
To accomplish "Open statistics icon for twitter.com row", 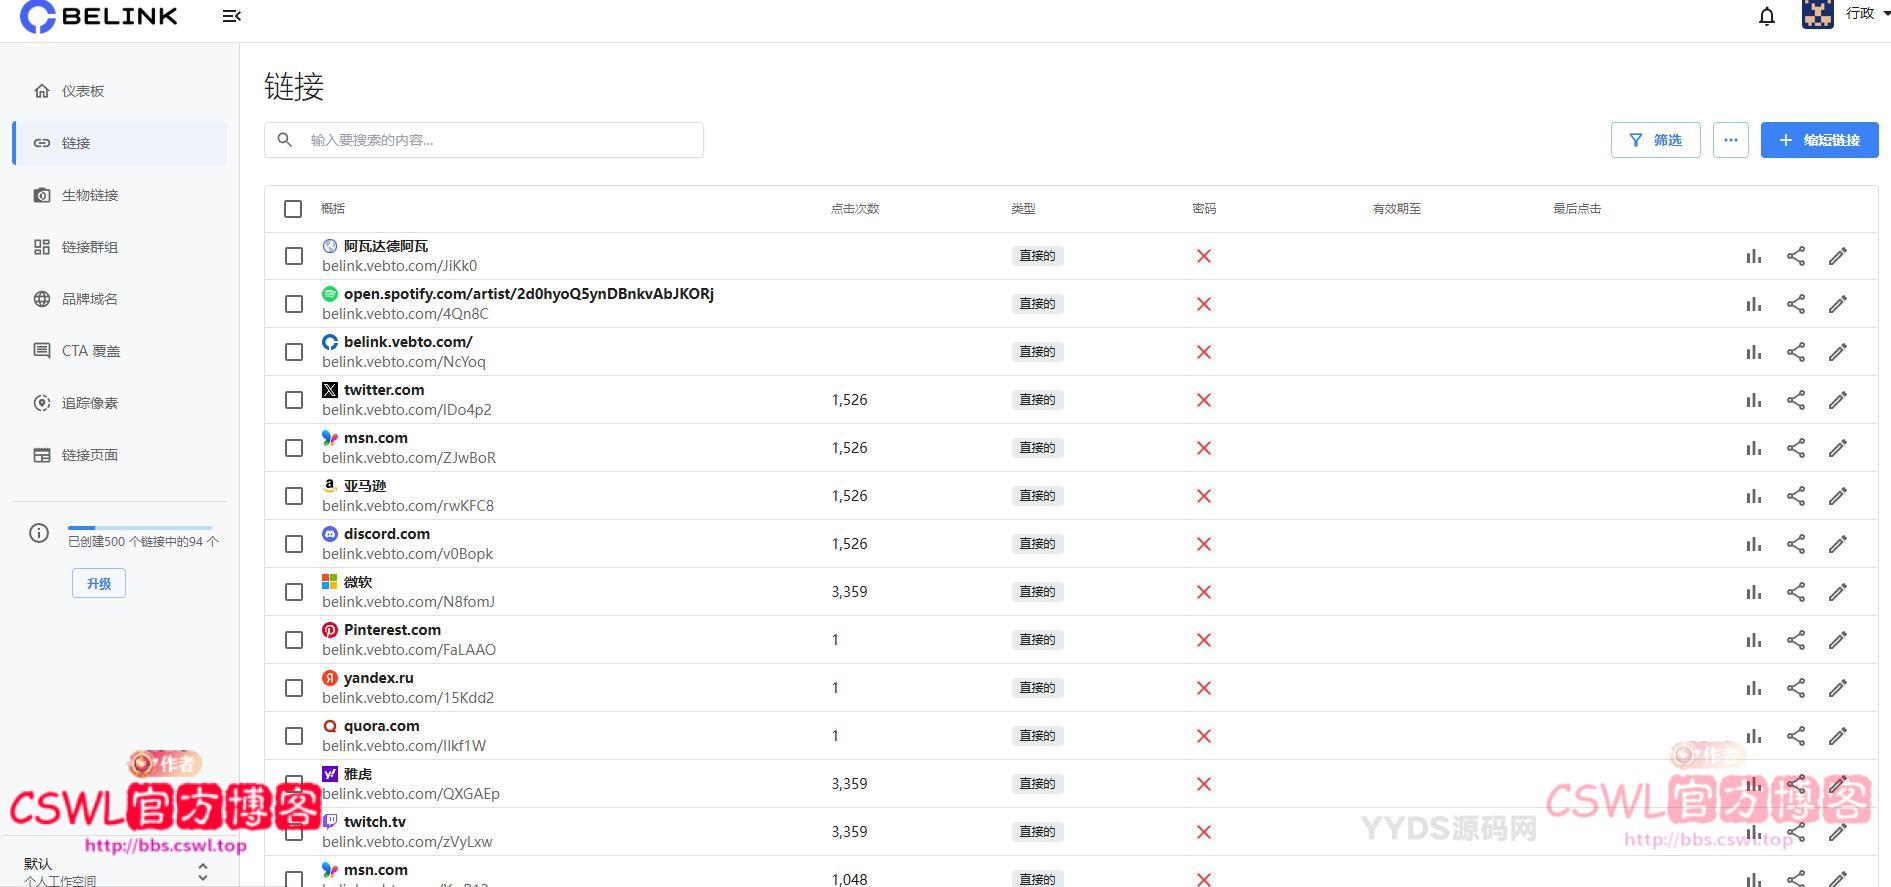I will [x=1753, y=400].
